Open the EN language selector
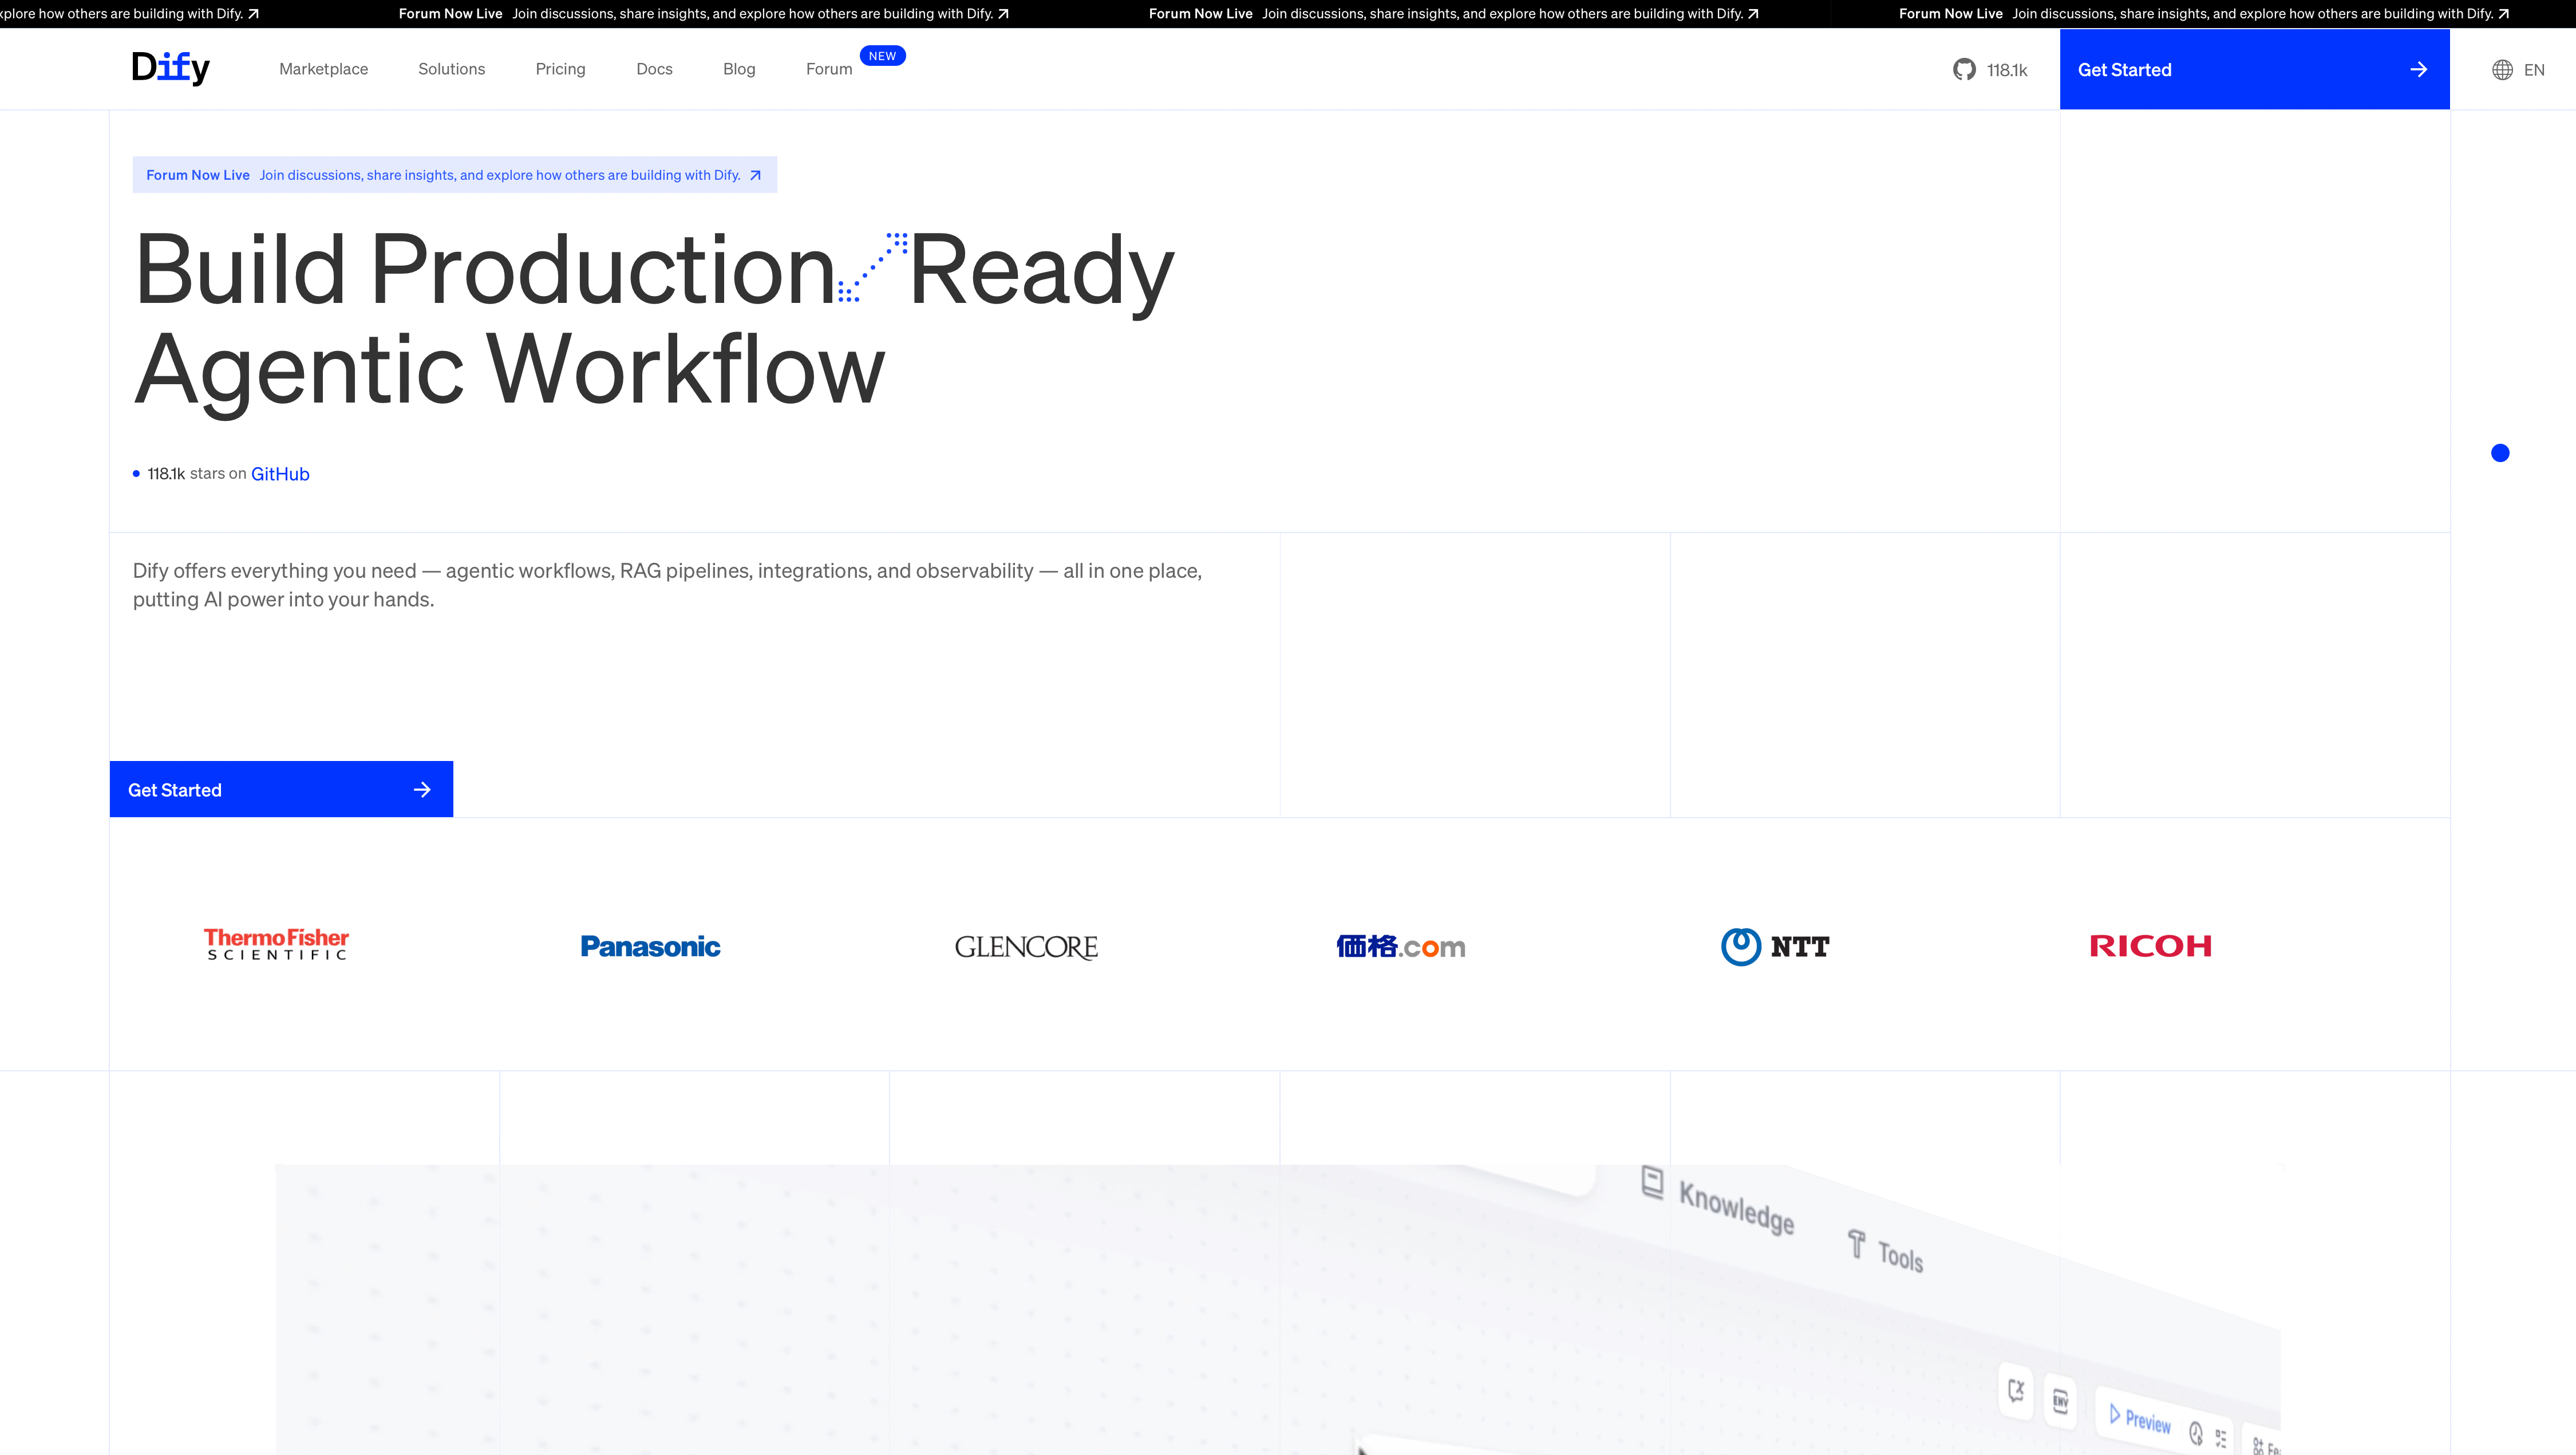Screen dimensions: 2576x1455 [2533, 69]
